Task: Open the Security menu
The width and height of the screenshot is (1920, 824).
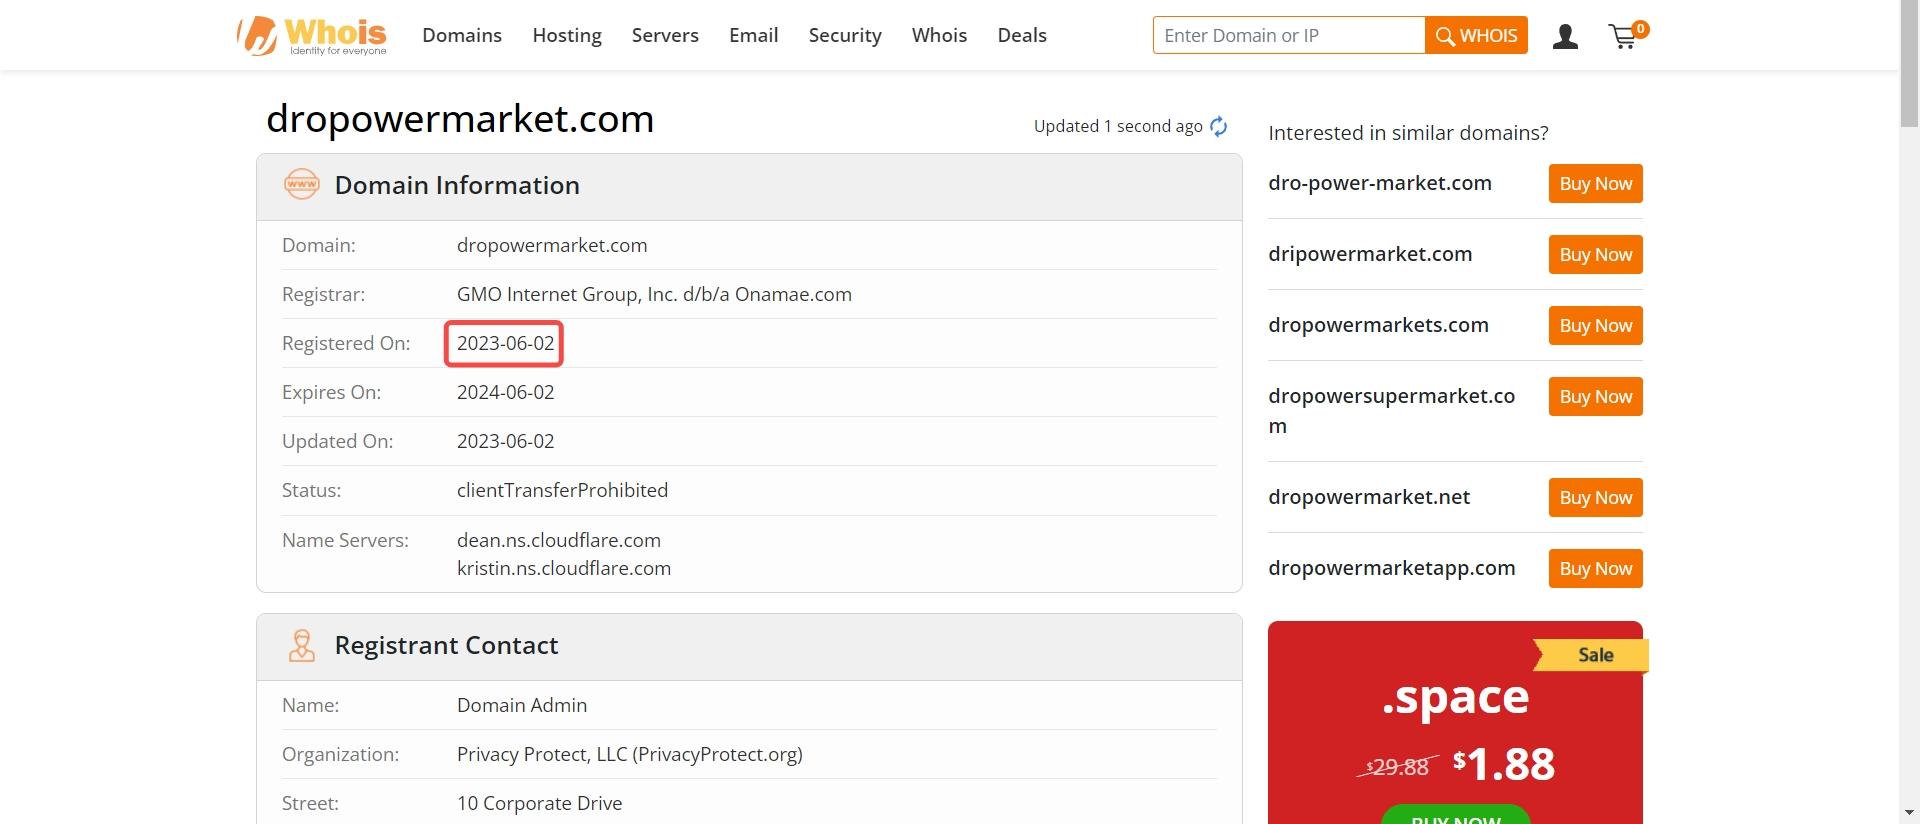Action: tap(845, 35)
